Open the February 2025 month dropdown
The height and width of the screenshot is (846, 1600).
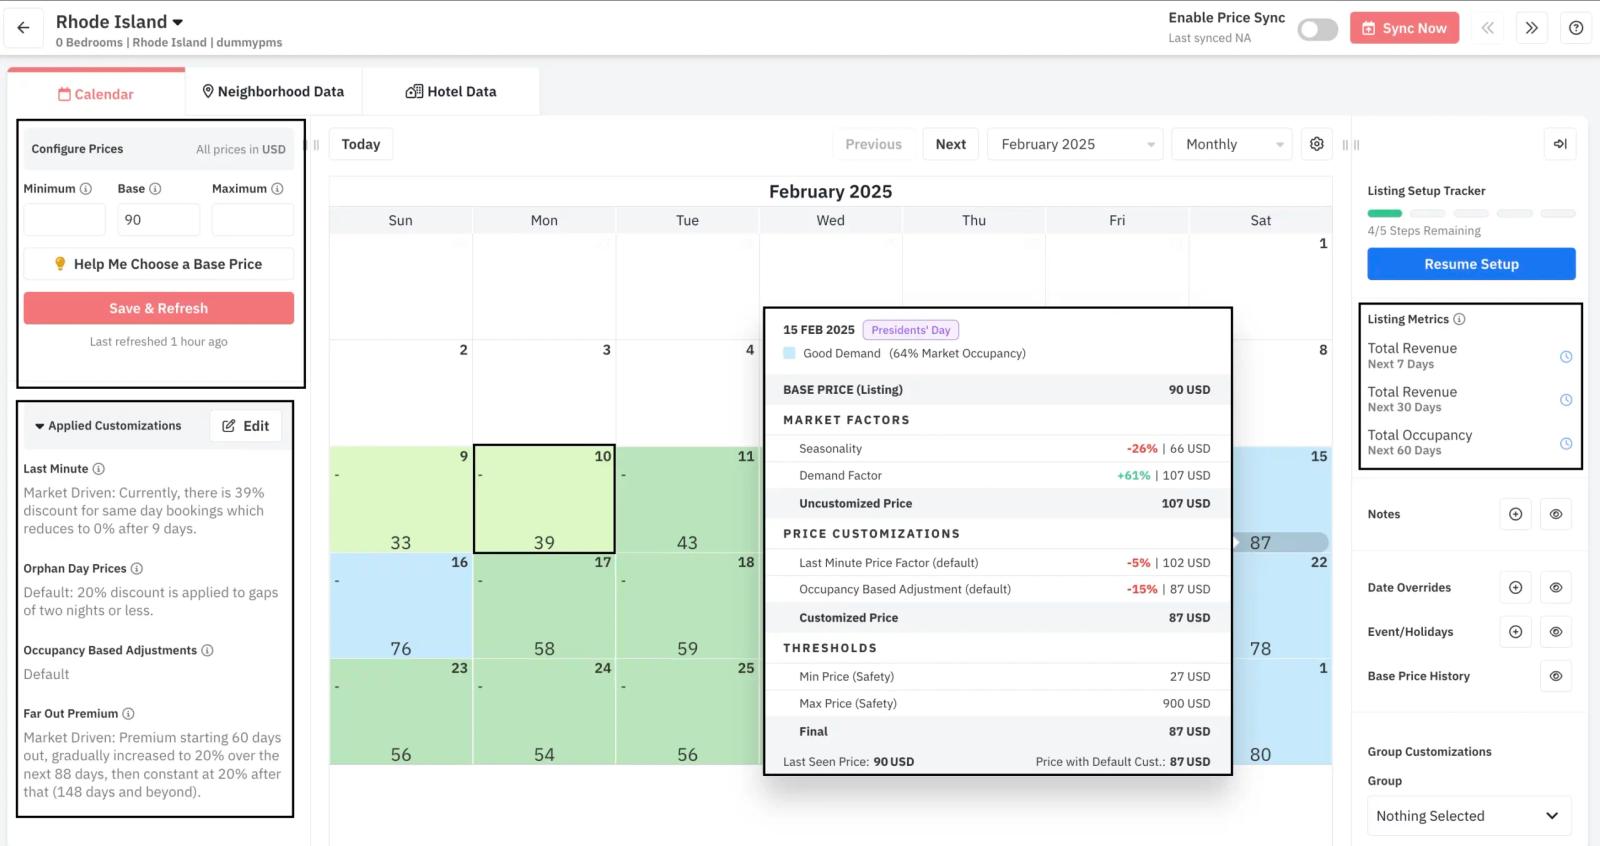coord(1075,144)
